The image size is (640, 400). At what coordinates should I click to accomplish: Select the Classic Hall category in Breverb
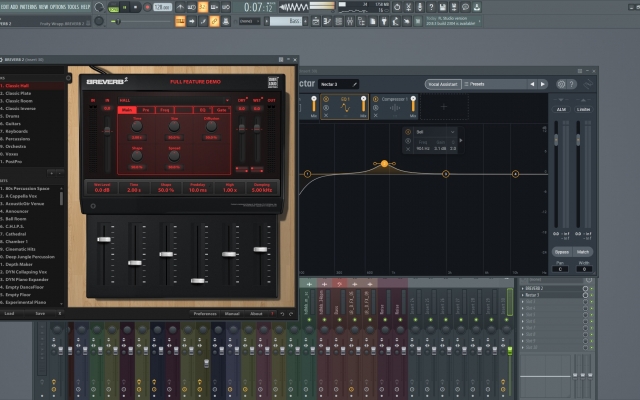point(32,86)
